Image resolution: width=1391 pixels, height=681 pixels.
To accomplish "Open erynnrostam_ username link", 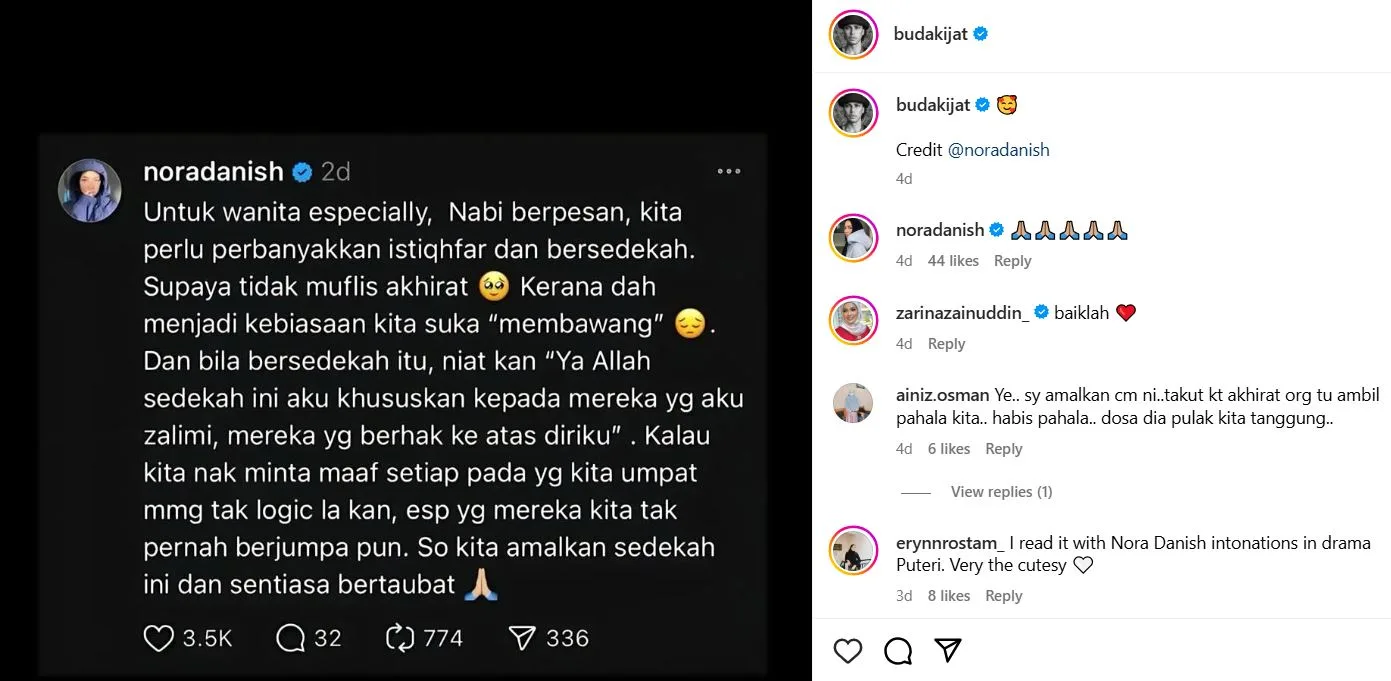I will [949, 543].
